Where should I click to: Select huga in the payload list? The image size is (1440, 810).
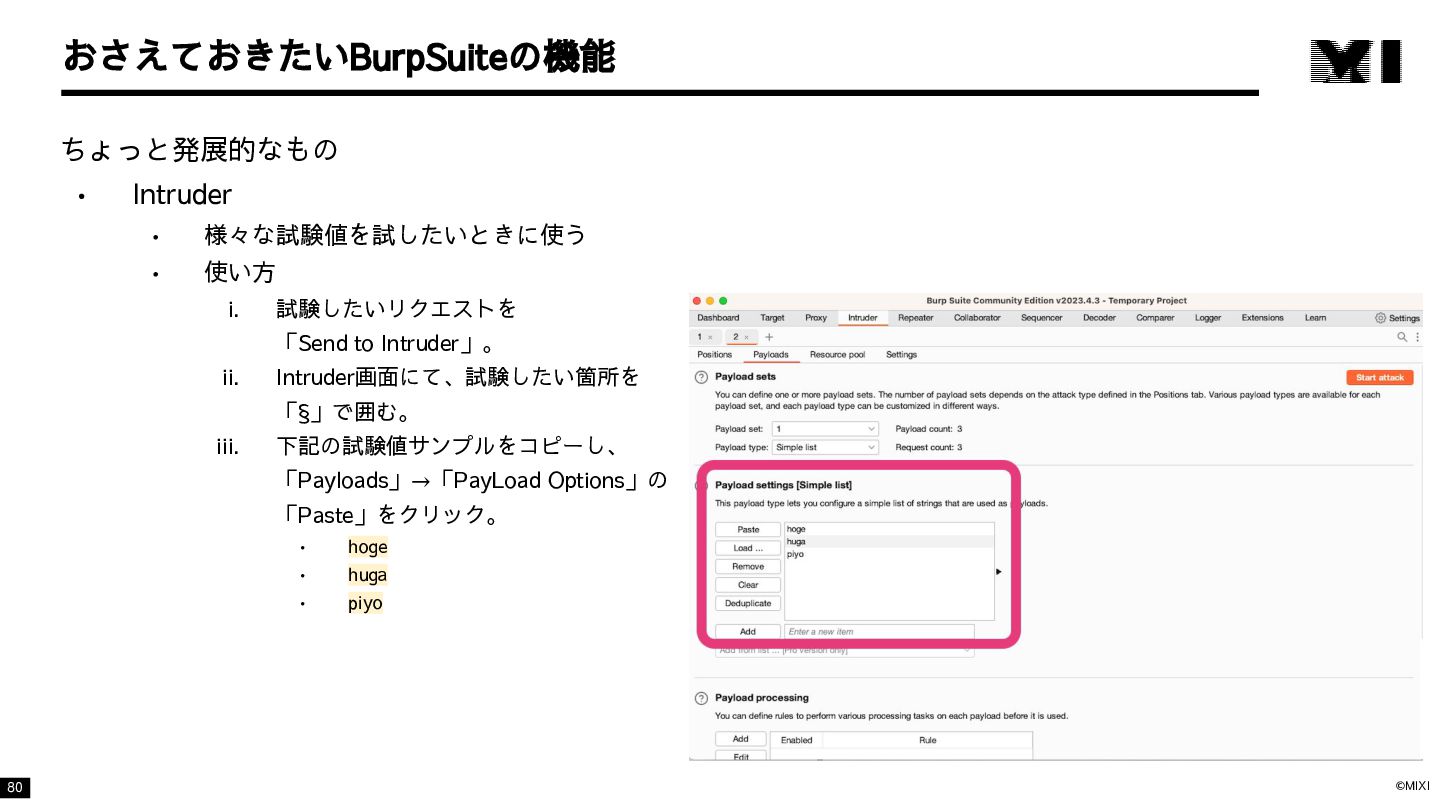tap(889, 541)
